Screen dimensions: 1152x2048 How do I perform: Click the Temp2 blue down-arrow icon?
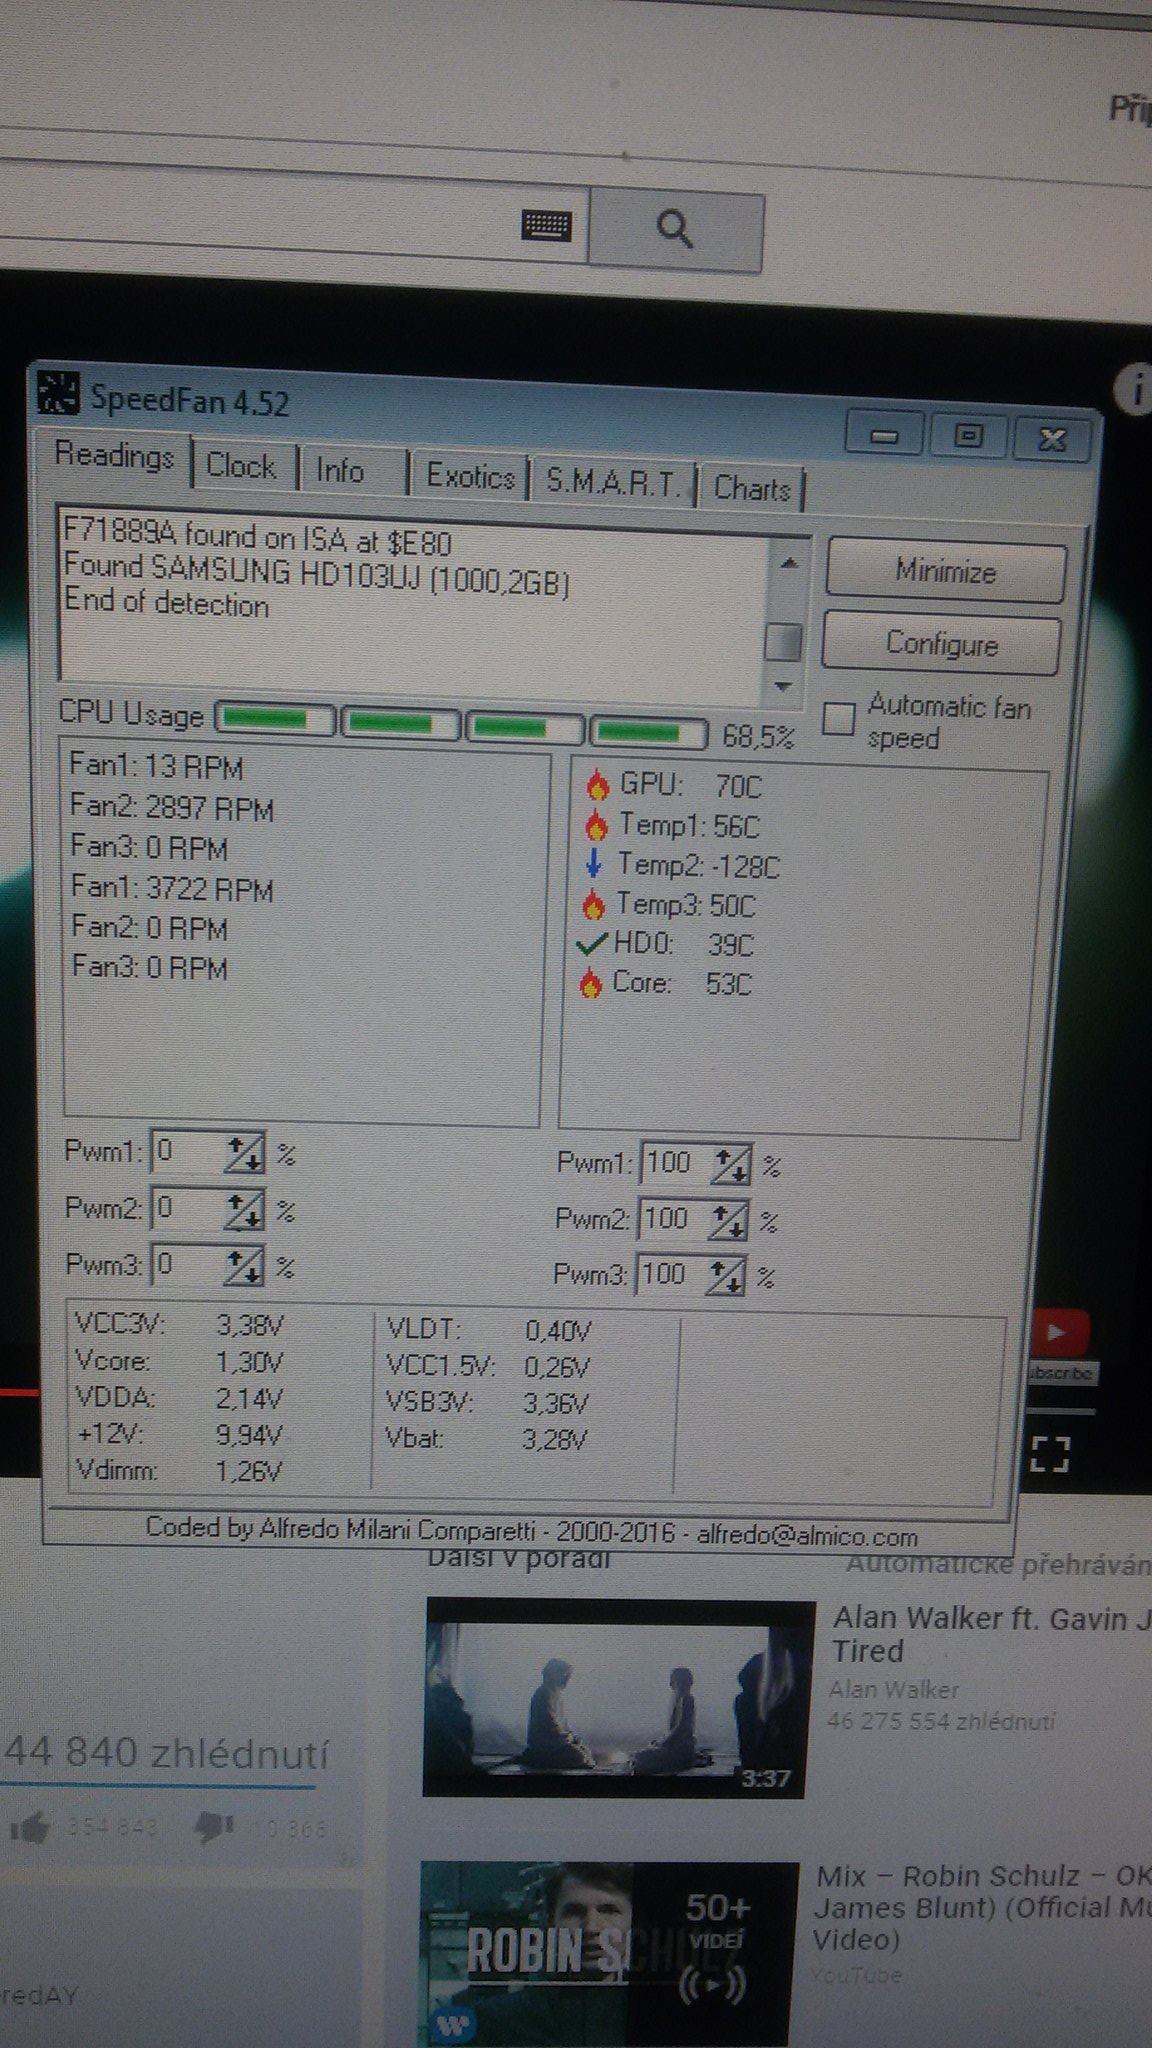(594, 864)
